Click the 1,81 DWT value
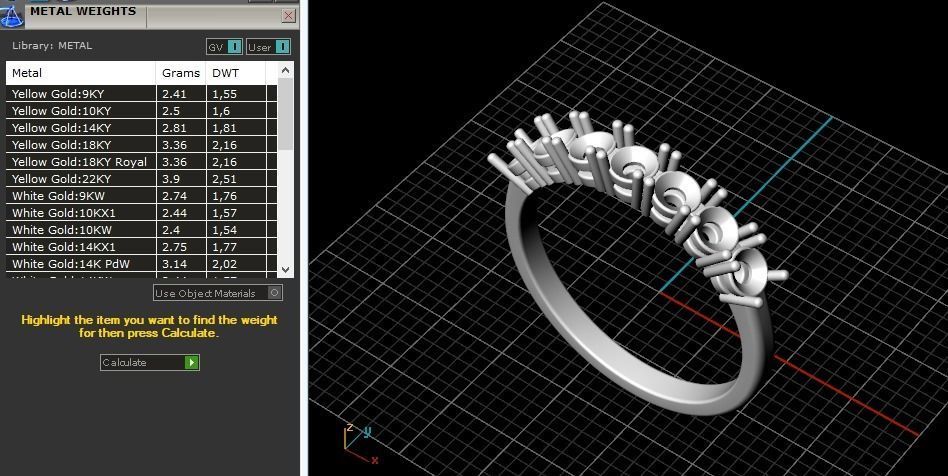The width and height of the screenshot is (948, 476). 224,128
